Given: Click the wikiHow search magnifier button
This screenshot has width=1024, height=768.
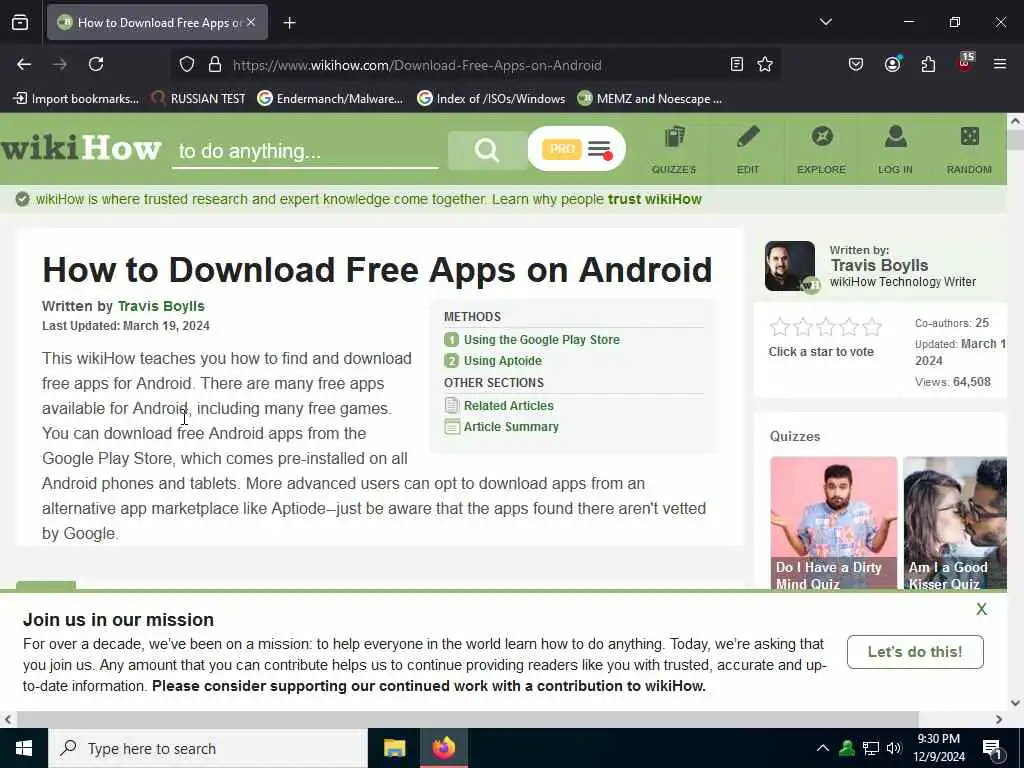Looking at the screenshot, I should pyautogui.click(x=487, y=150).
